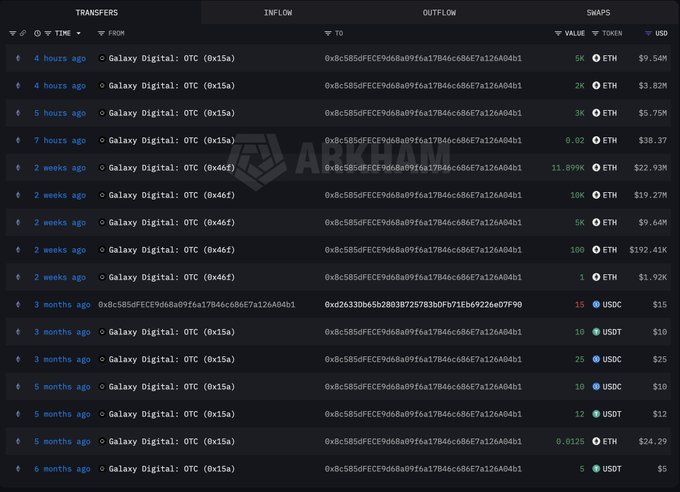Click the 0.02 ETH value cell
Image resolution: width=680 pixels, height=492 pixels.
point(575,140)
